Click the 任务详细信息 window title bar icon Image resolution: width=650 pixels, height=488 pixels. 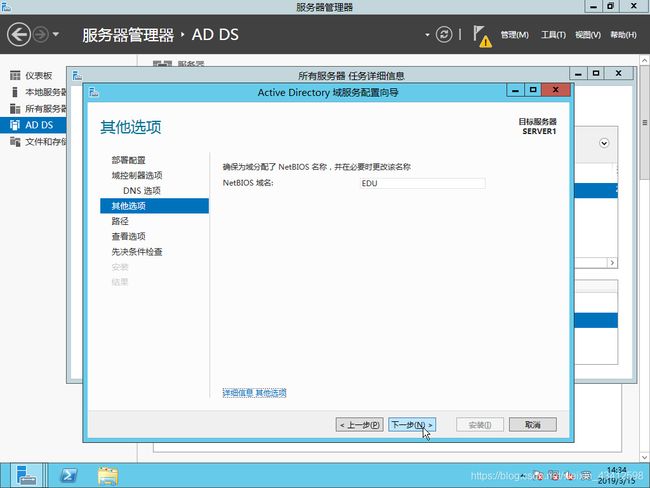[77, 75]
